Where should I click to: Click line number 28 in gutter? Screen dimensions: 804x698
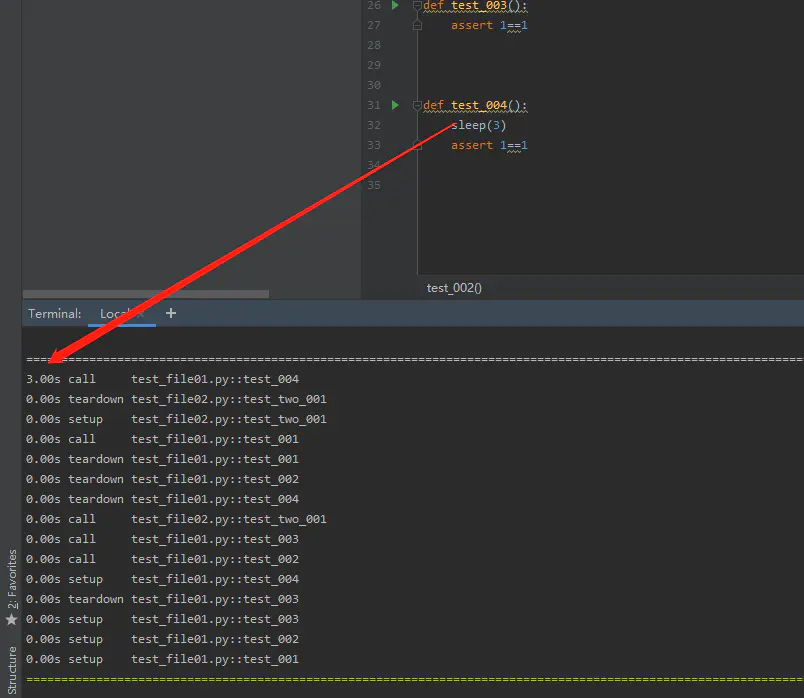374,46
